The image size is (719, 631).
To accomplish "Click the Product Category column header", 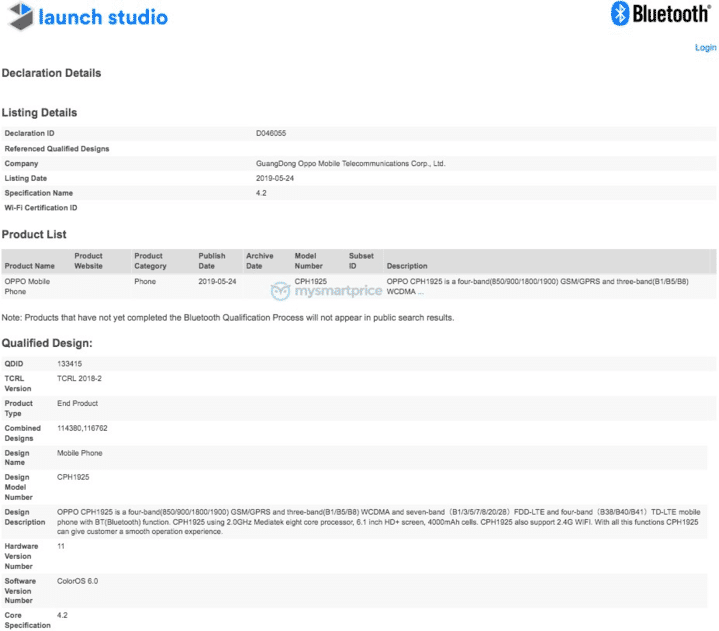I will pos(150,261).
